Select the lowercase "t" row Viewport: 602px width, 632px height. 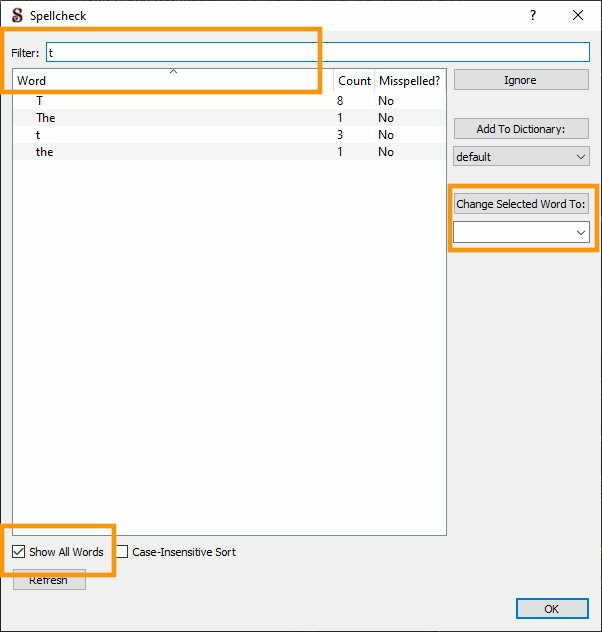tap(39, 135)
